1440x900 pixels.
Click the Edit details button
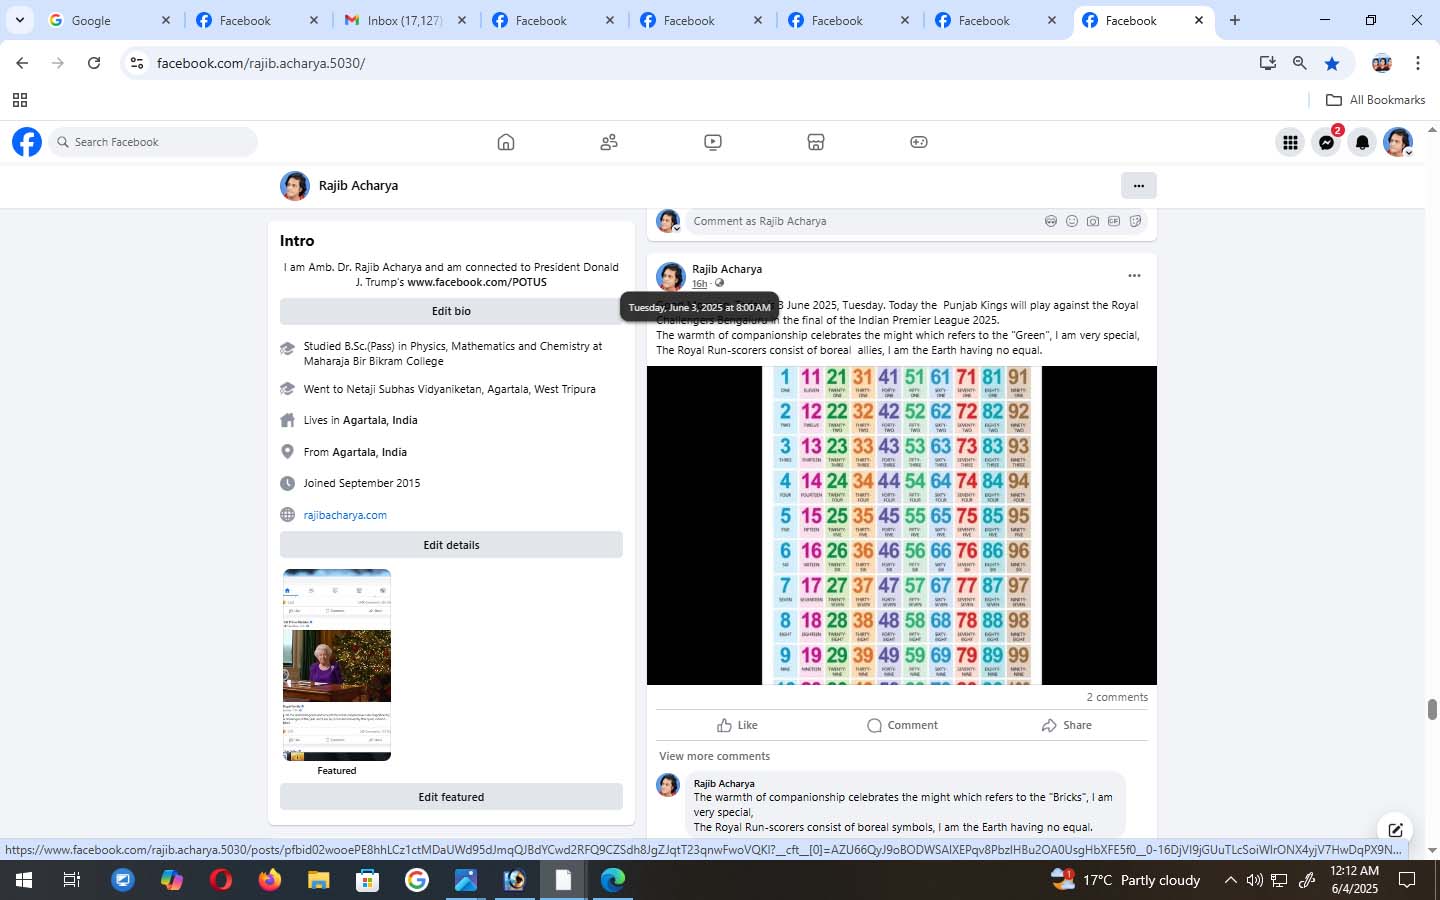(x=451, y=545)
